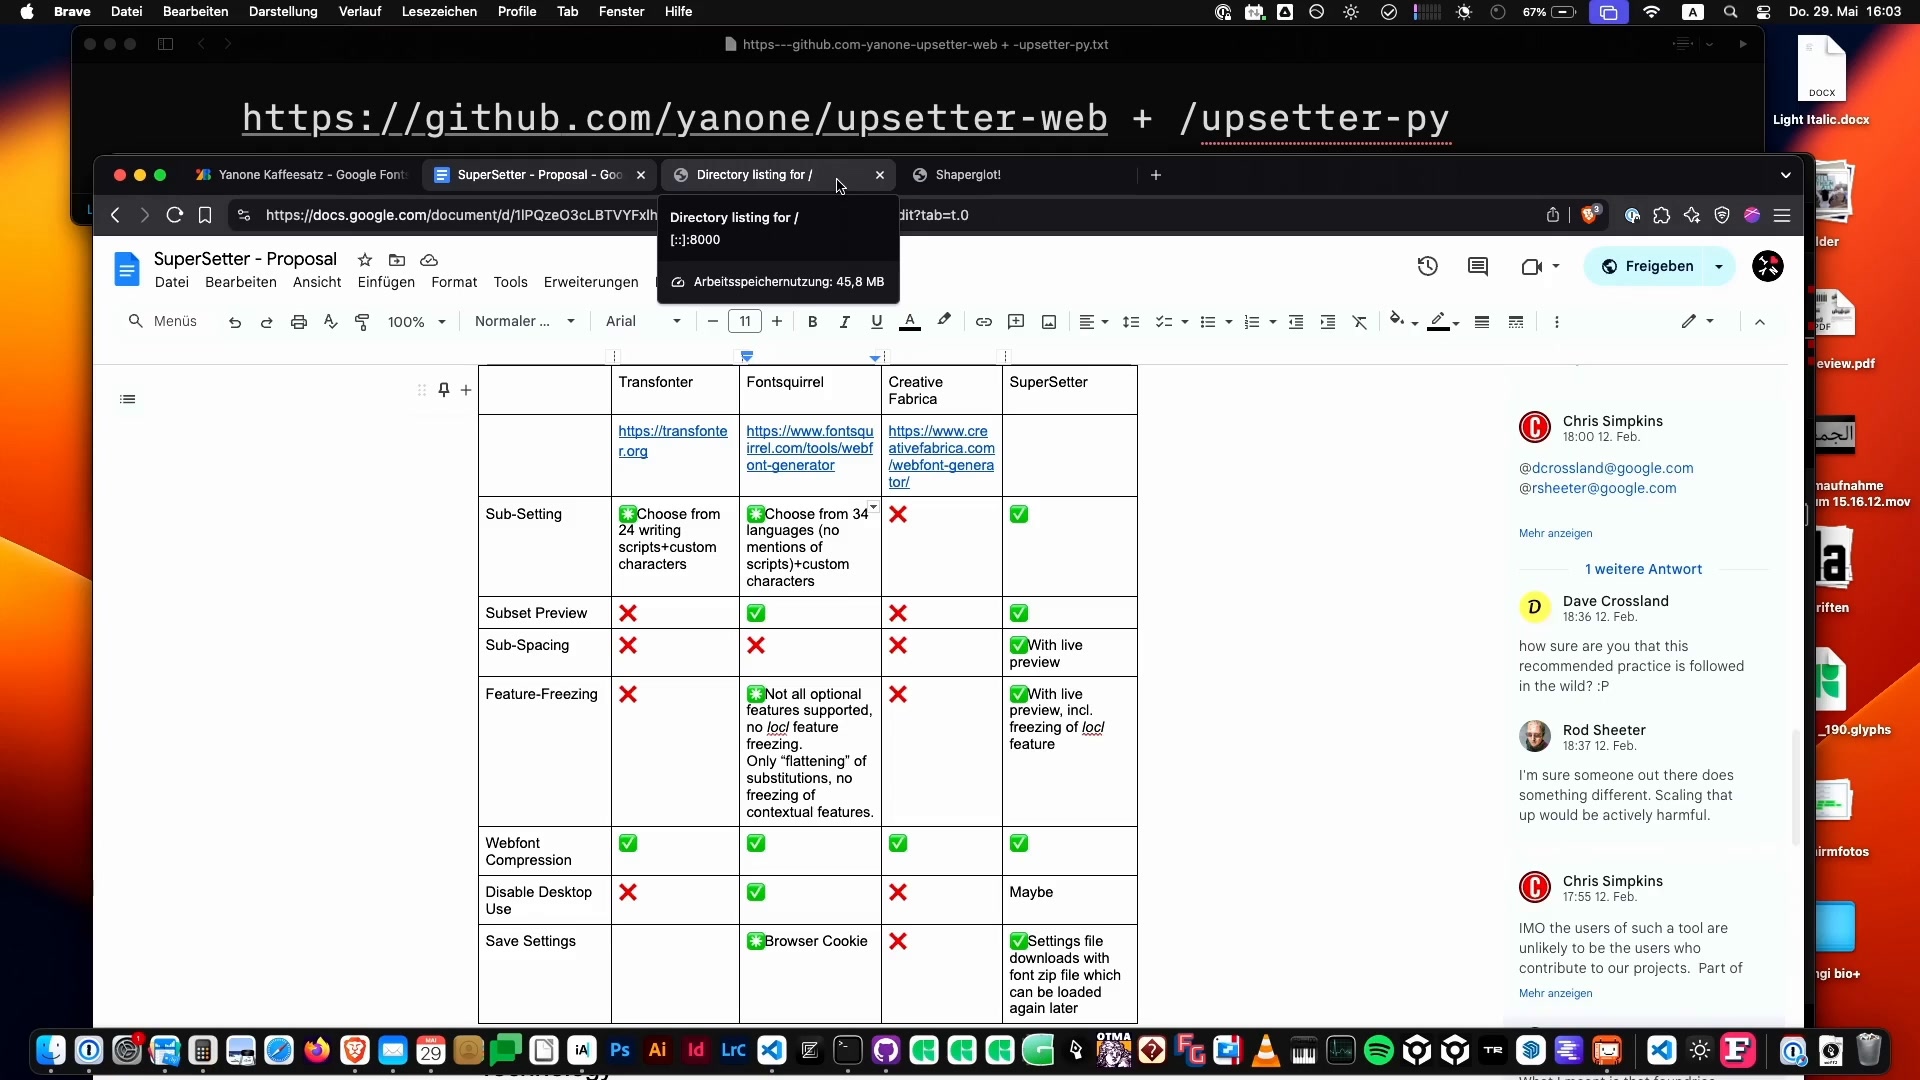
Task: Click the move-to-folder icon beside the title
Action: point(397,260)
